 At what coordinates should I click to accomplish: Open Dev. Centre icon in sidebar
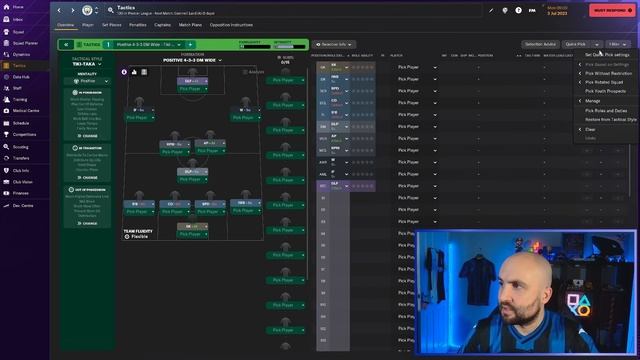pyautogui.click(x=7, y=206)
